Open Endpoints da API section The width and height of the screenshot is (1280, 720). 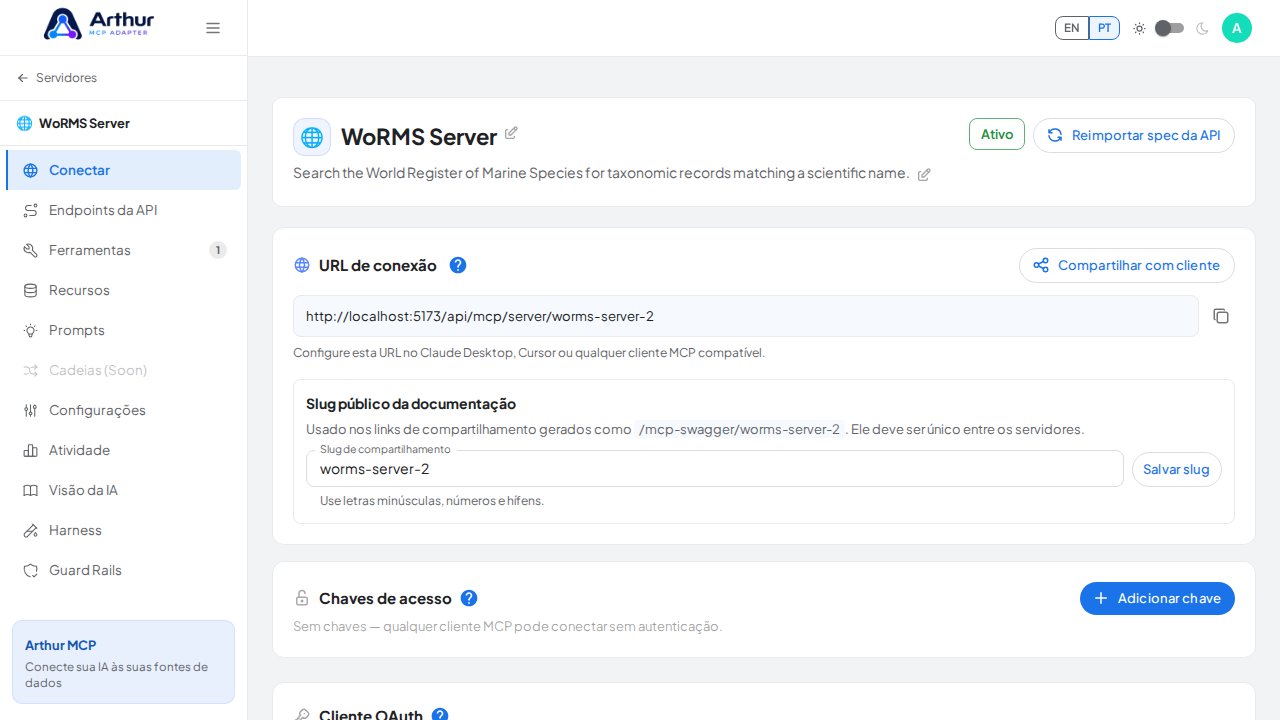click(x=124, y=210)
